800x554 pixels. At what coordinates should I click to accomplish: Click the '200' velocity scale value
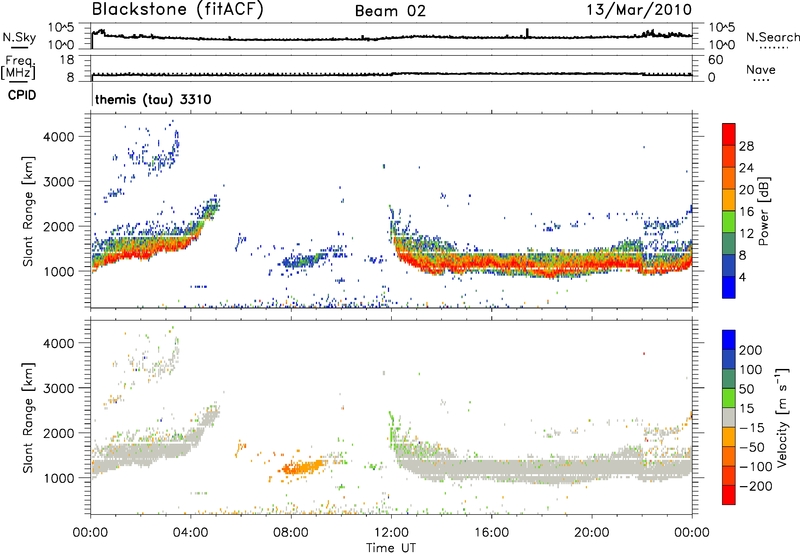(751, 350)
